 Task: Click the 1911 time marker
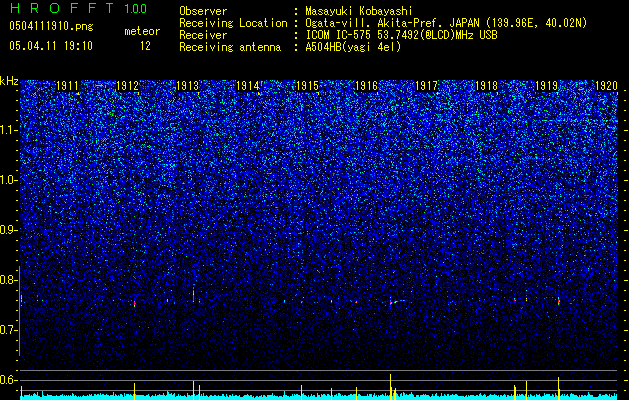(x=67, y=86)
